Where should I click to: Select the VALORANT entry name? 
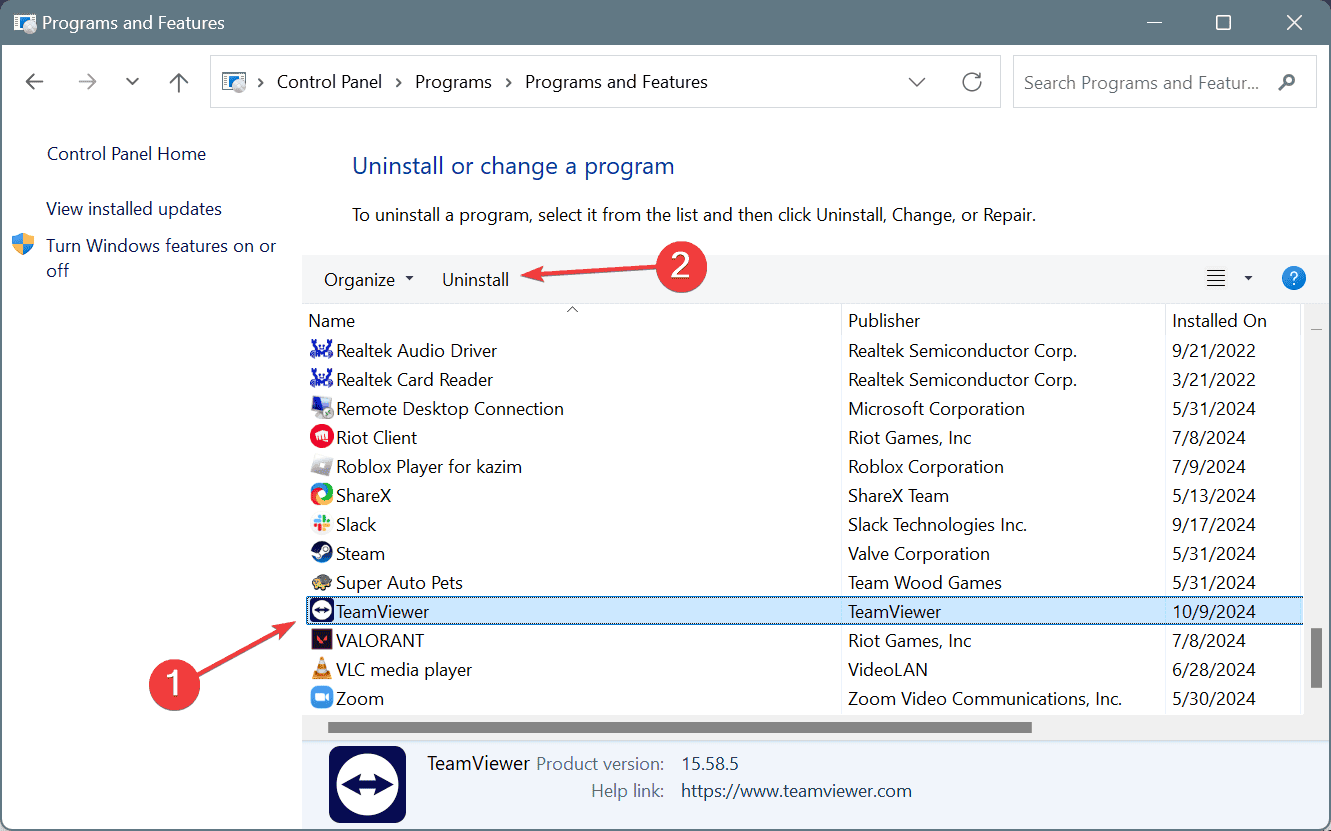[x=380, y=640]
